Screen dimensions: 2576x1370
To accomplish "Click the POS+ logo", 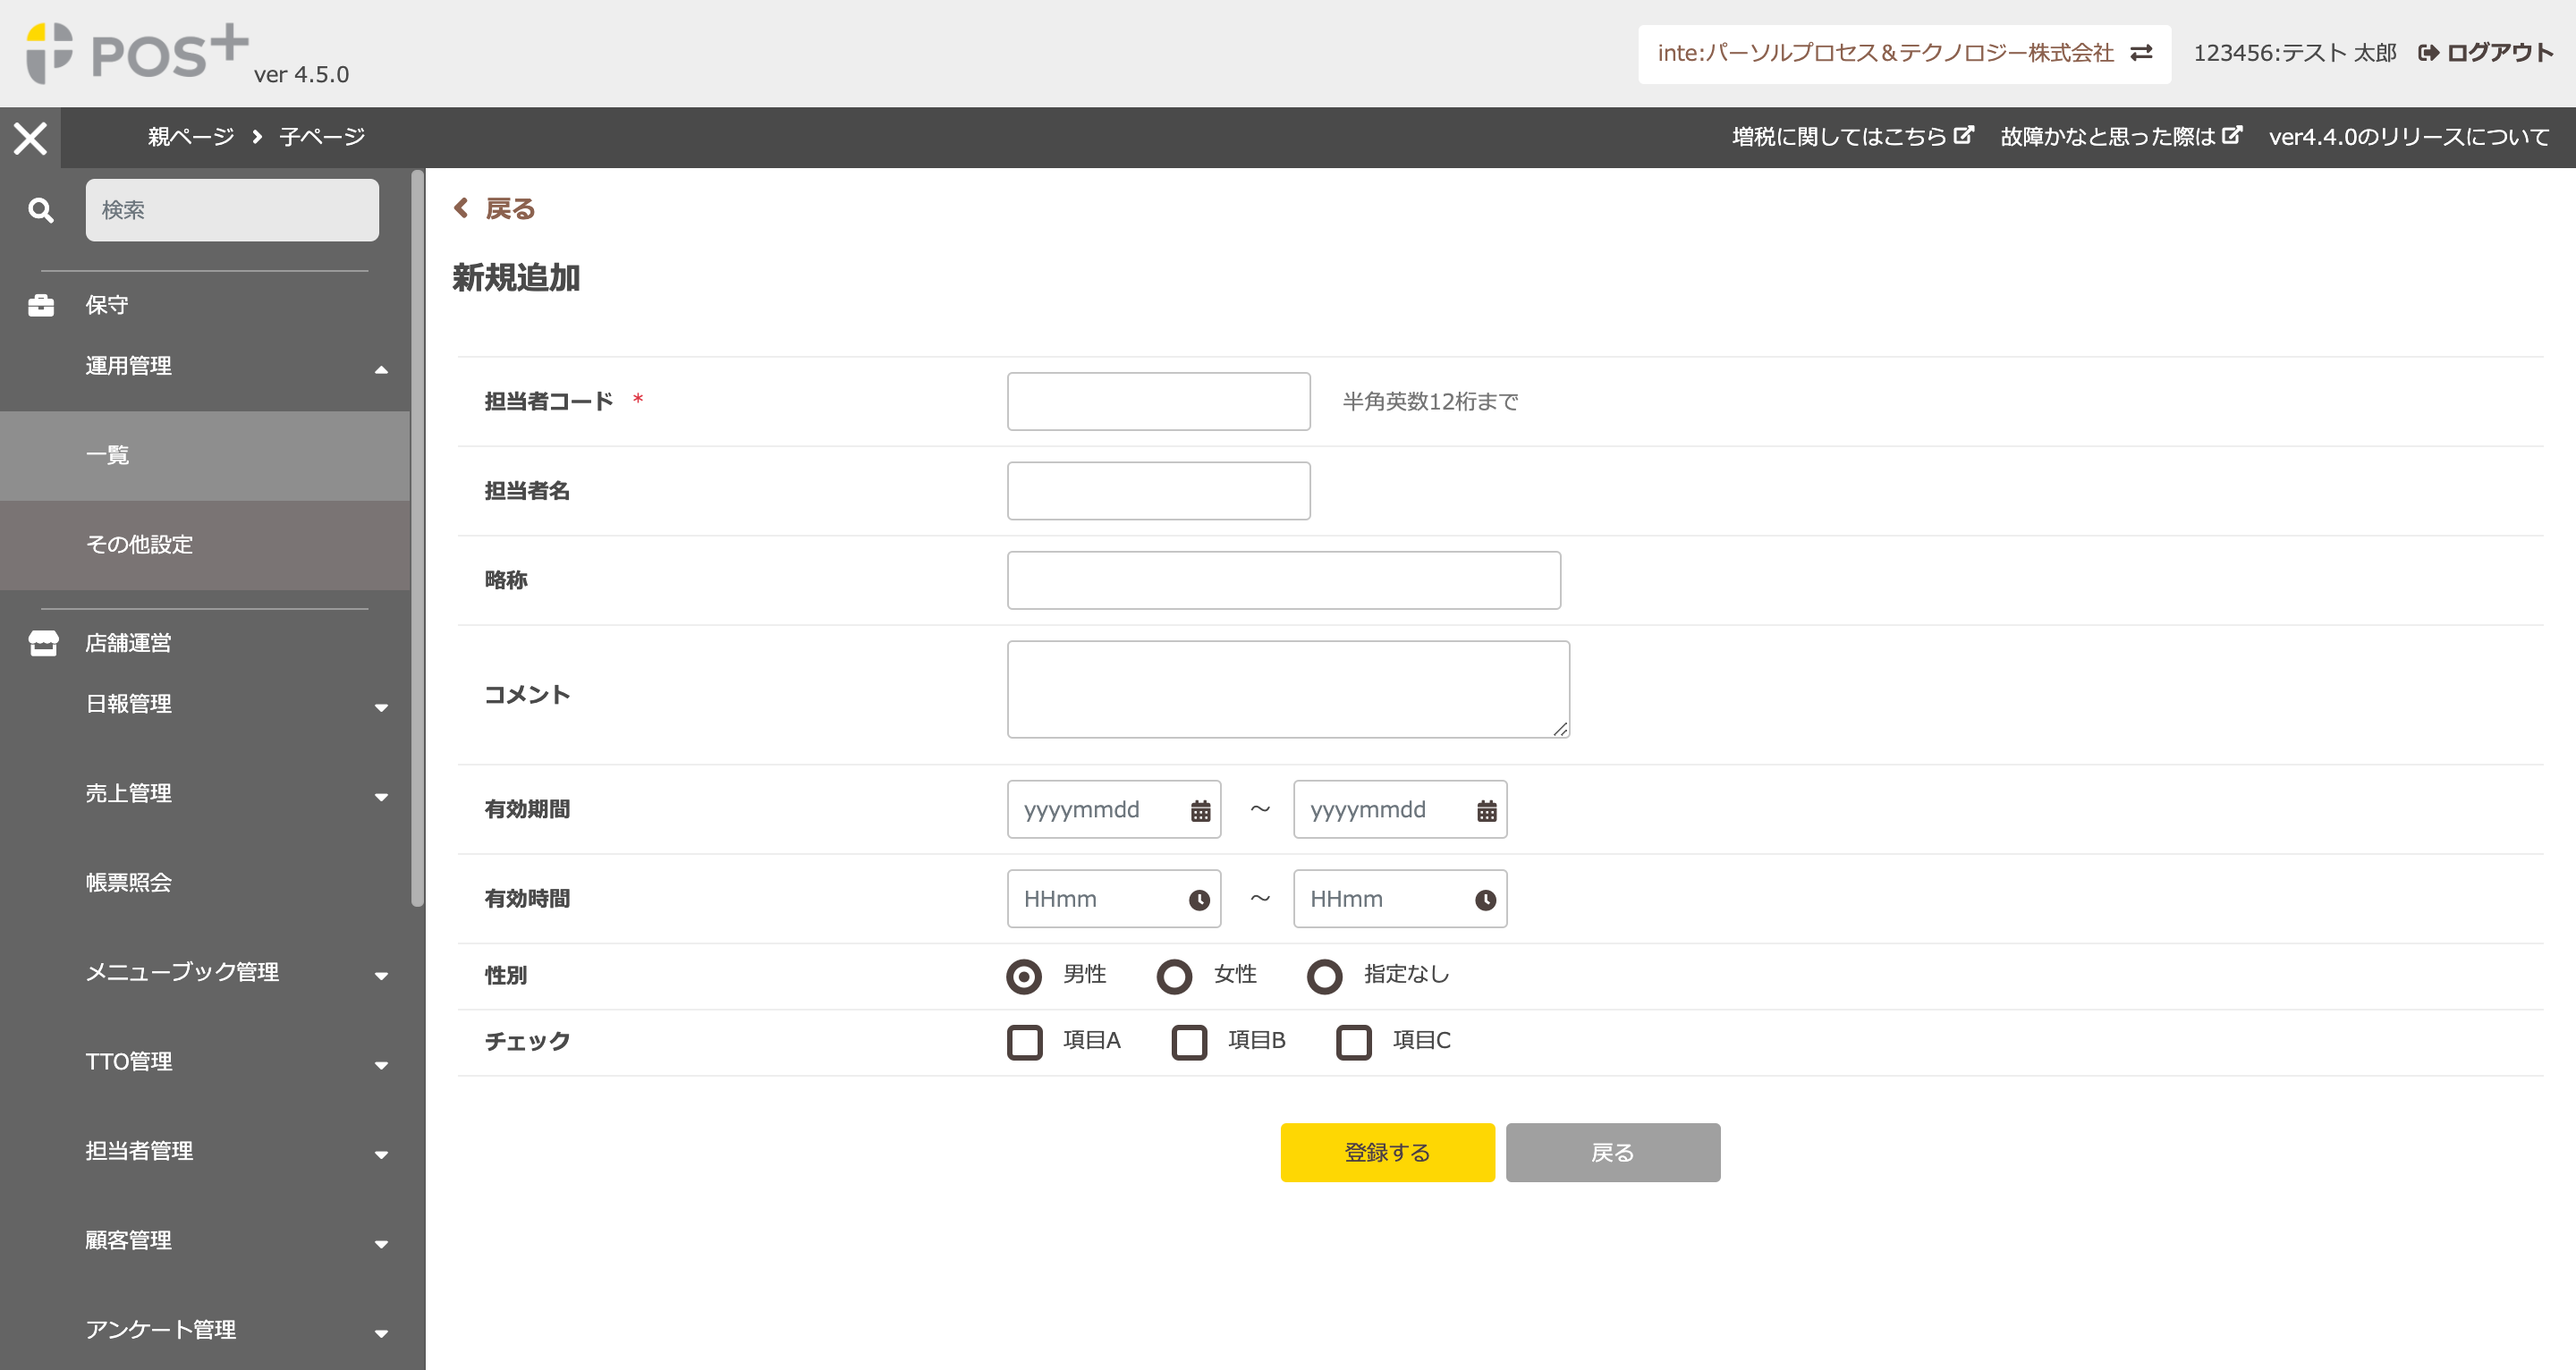I will pos(138,53).
